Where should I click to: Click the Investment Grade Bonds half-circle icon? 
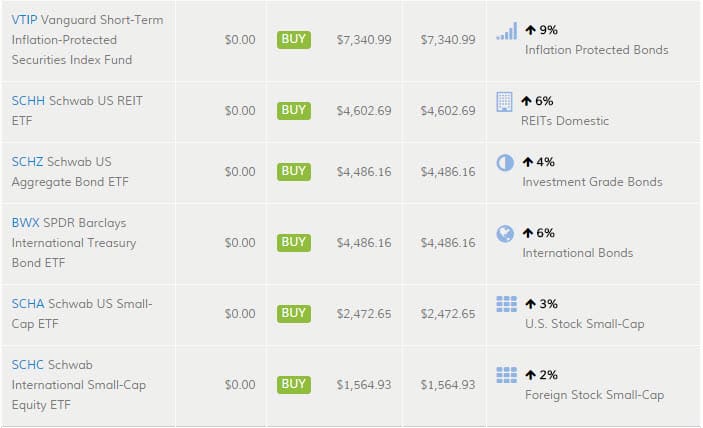[505, 163]
